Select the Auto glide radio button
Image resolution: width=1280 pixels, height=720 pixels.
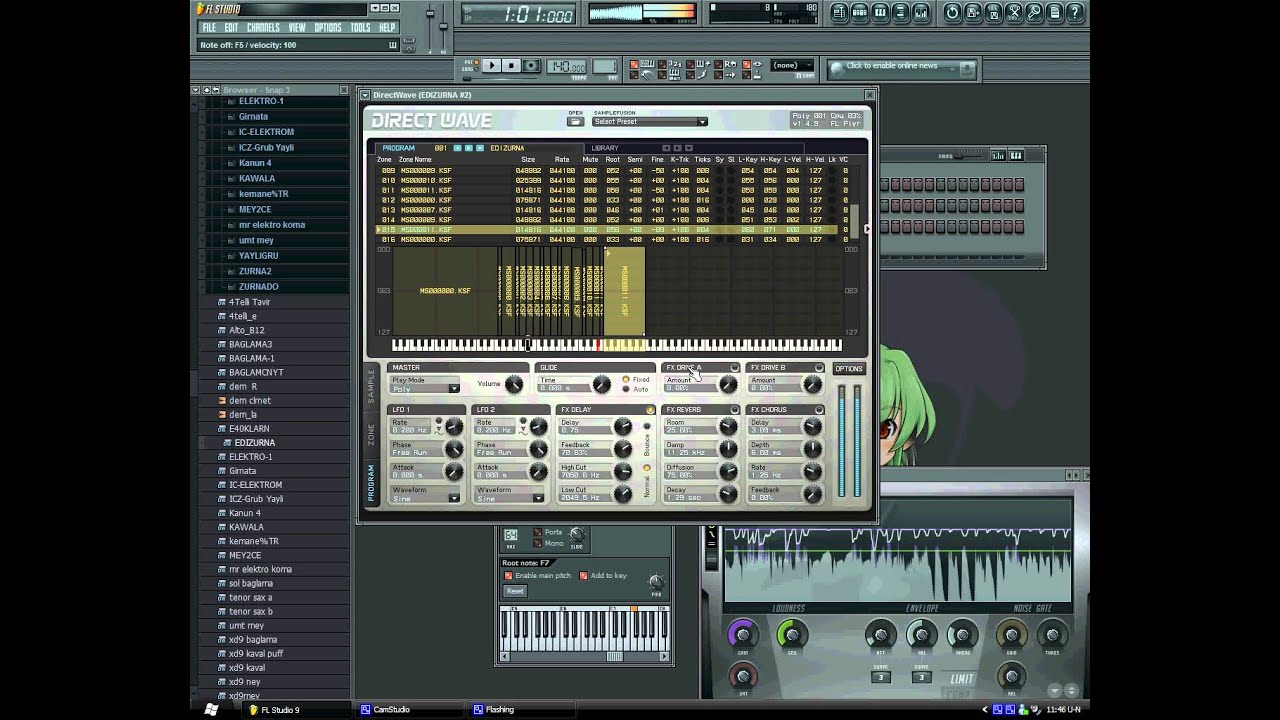pos(626,389)
